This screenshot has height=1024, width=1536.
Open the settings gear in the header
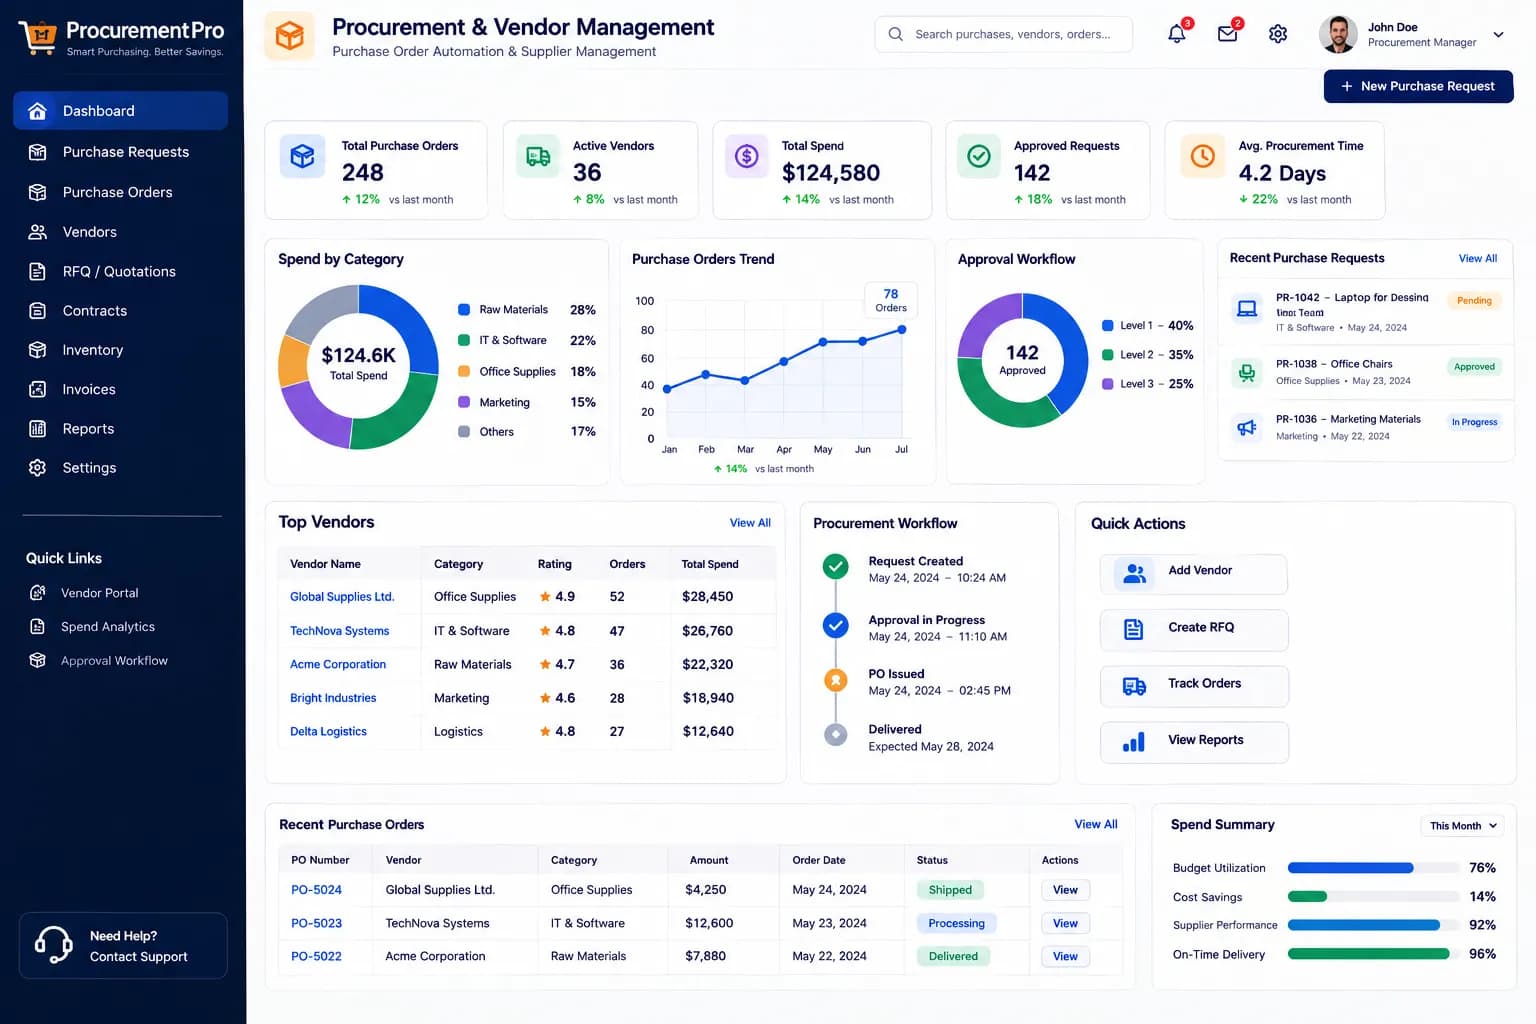pos(1278,34)
